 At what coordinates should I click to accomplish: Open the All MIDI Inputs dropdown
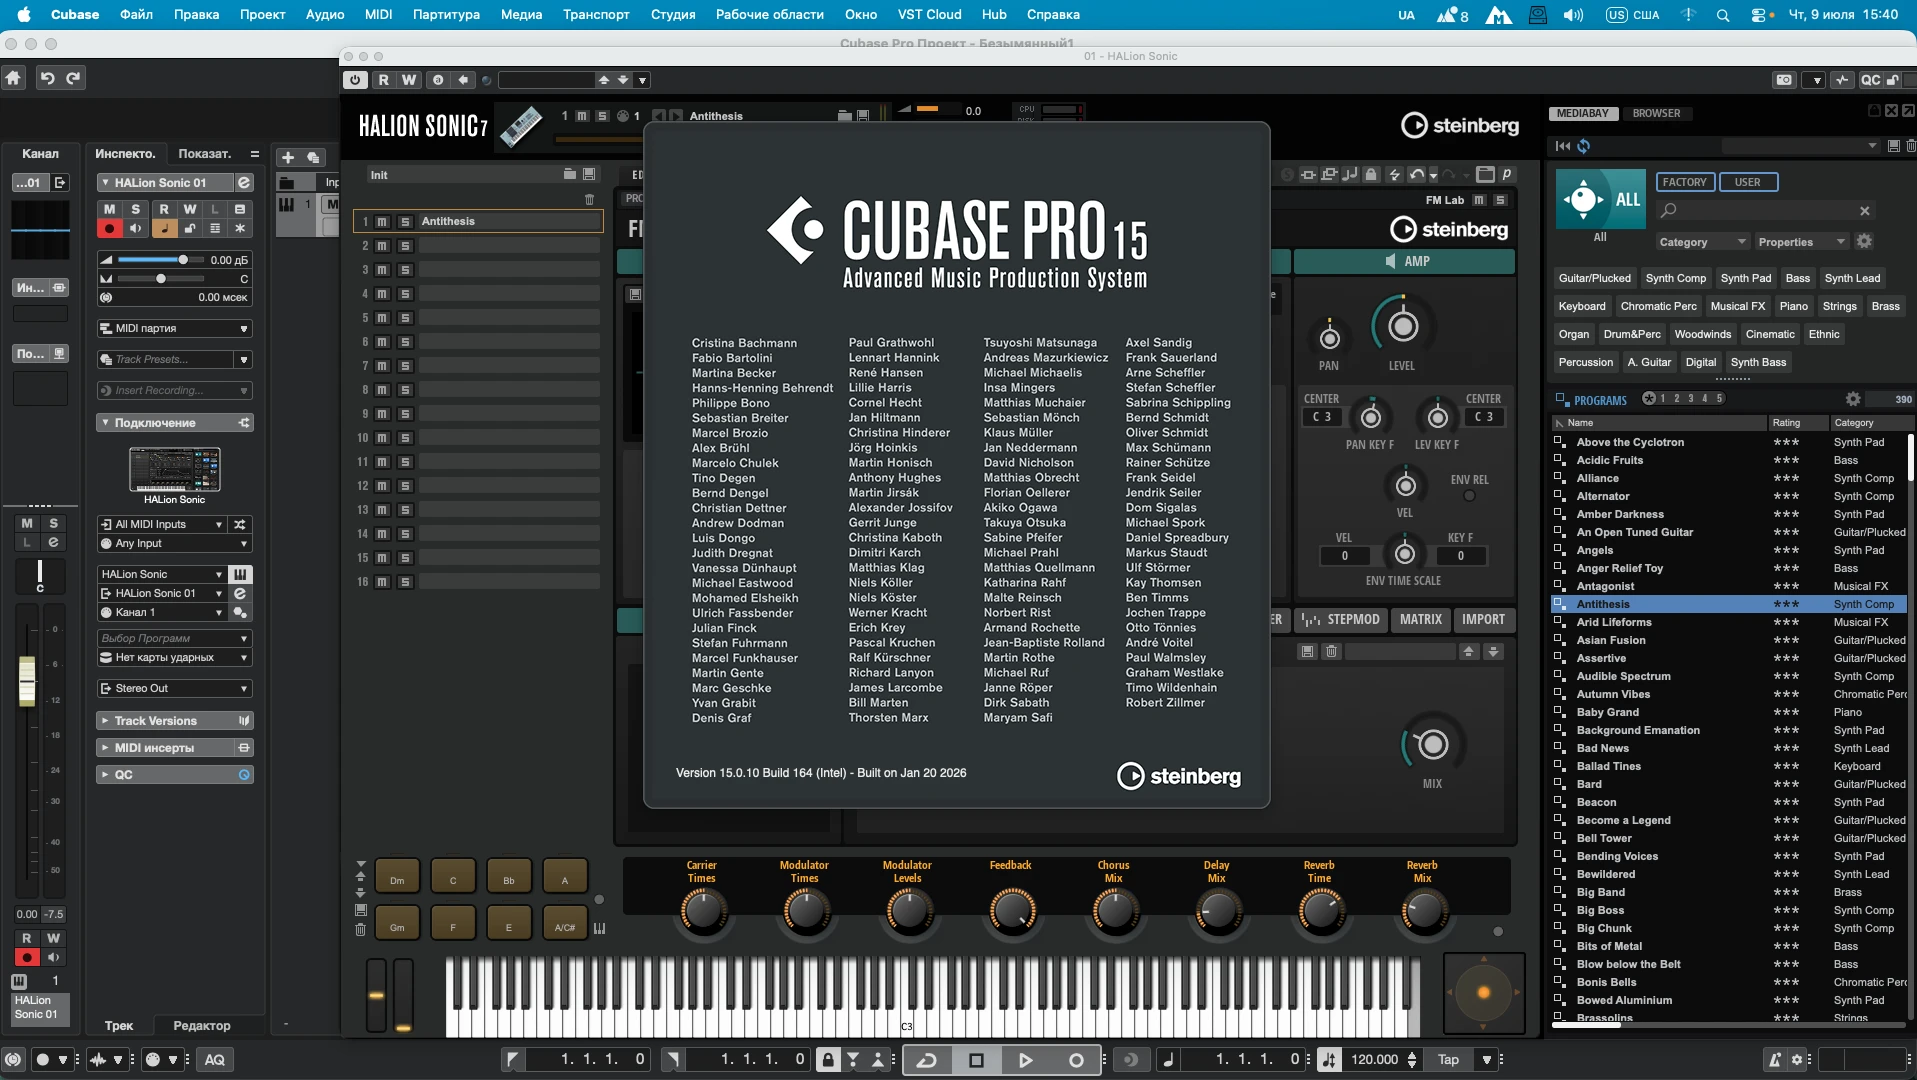click(x=162, y=524)
